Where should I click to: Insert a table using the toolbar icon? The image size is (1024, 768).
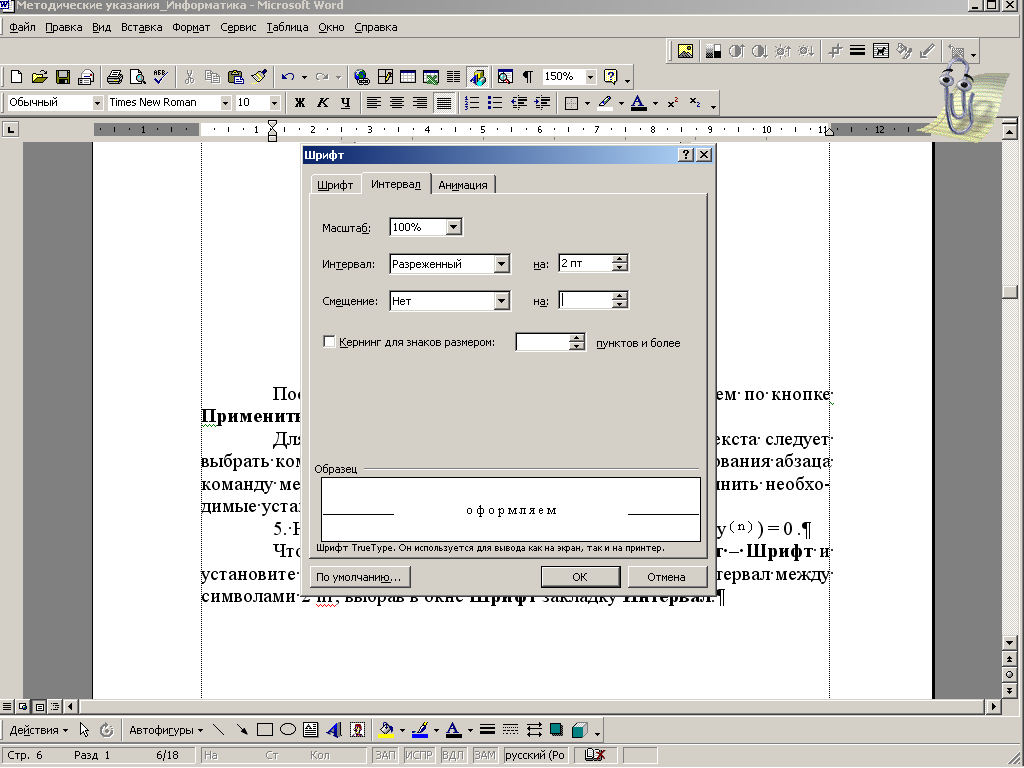pyautogui.click(x=408, y=77)
